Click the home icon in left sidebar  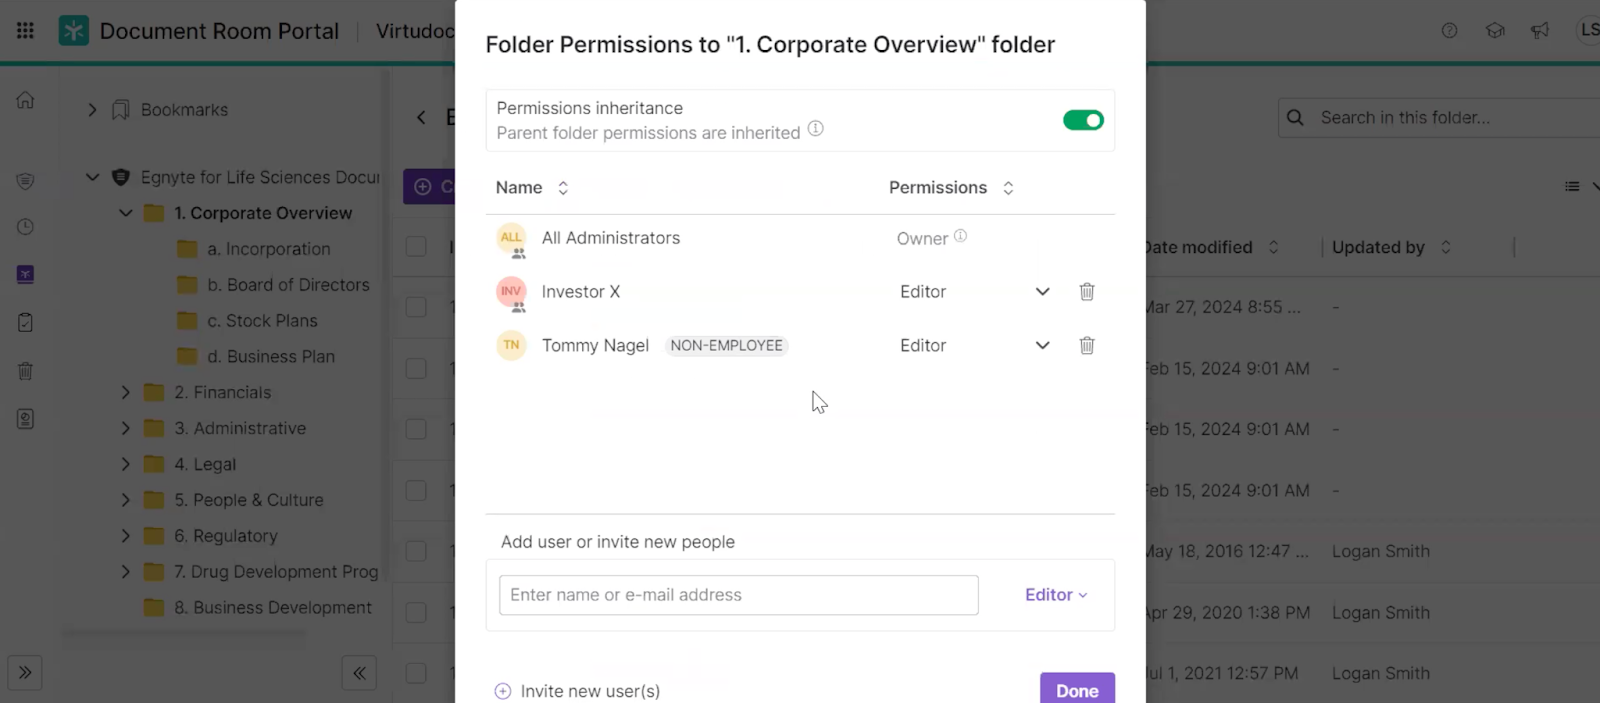coord(26,100)
